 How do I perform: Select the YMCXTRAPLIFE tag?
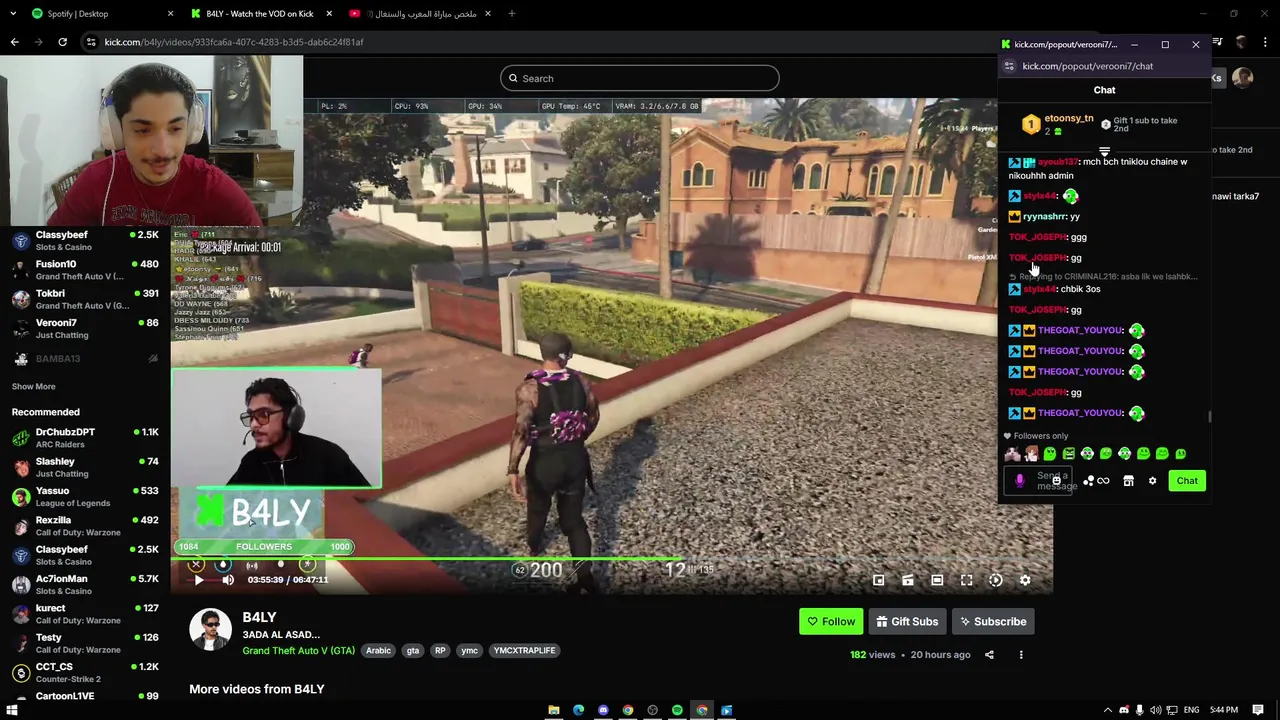point(524,651)
